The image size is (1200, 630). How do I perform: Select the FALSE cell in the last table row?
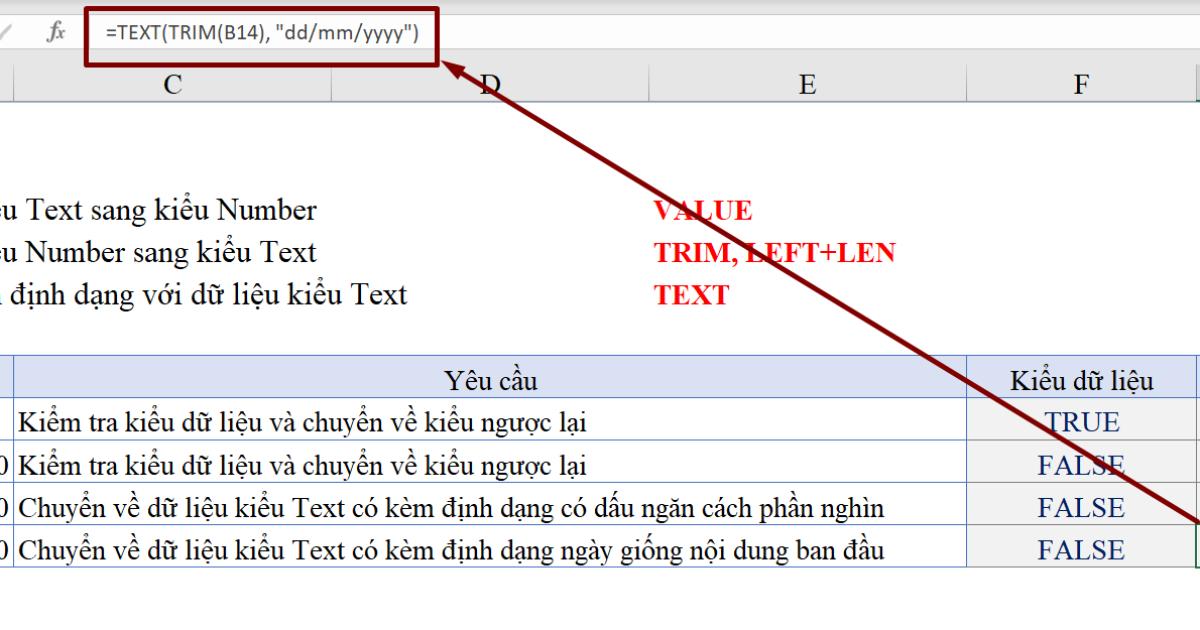[x=1081, y=550]
